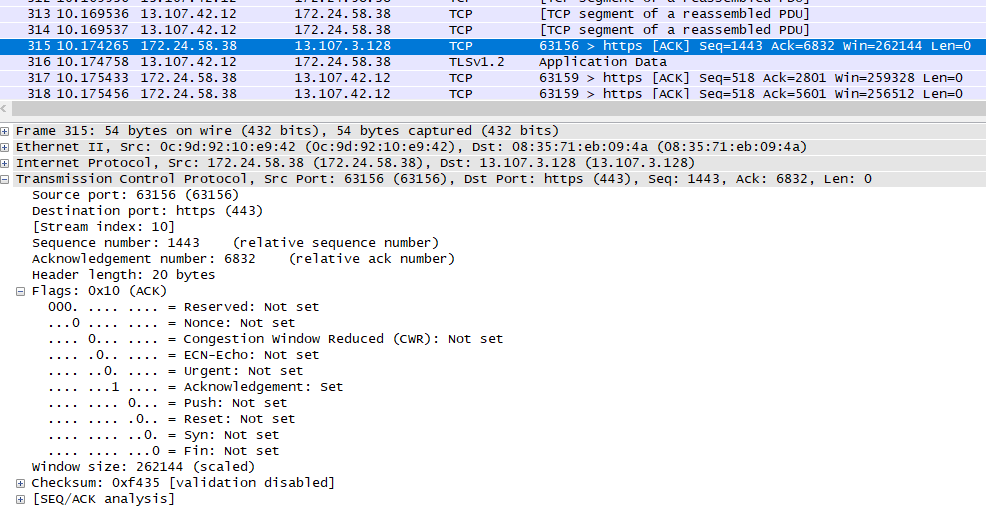Click the Acknowledgement: Set flag line

click(x=195, y=387)
